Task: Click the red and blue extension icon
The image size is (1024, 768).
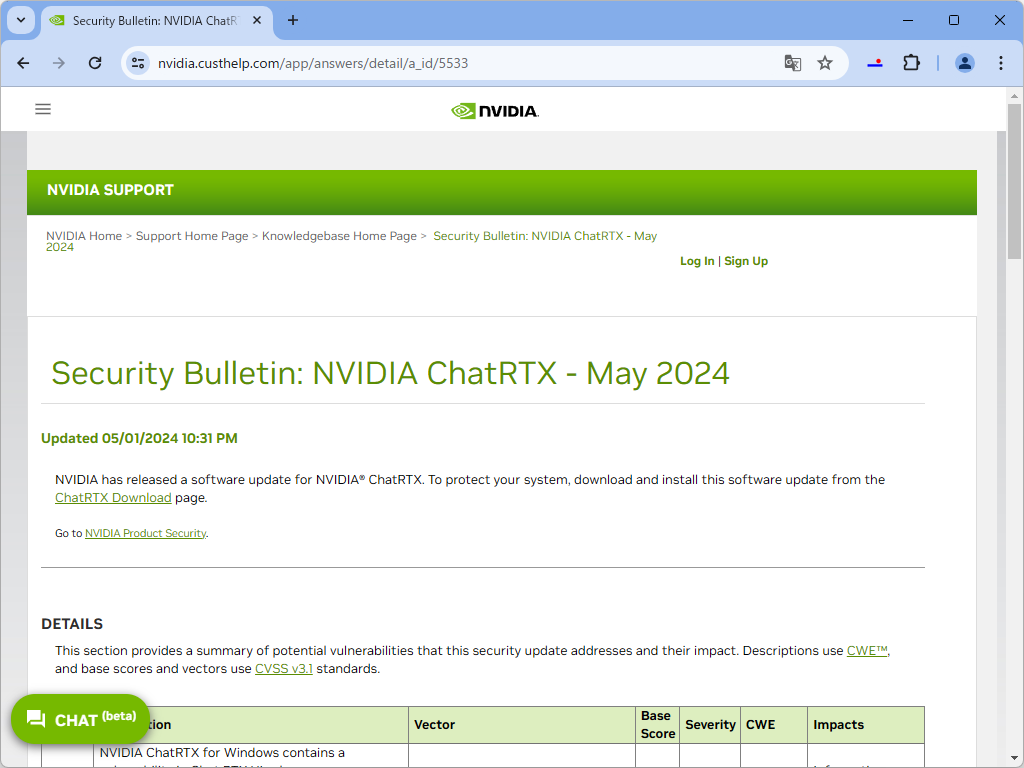Action: [875, 63]
